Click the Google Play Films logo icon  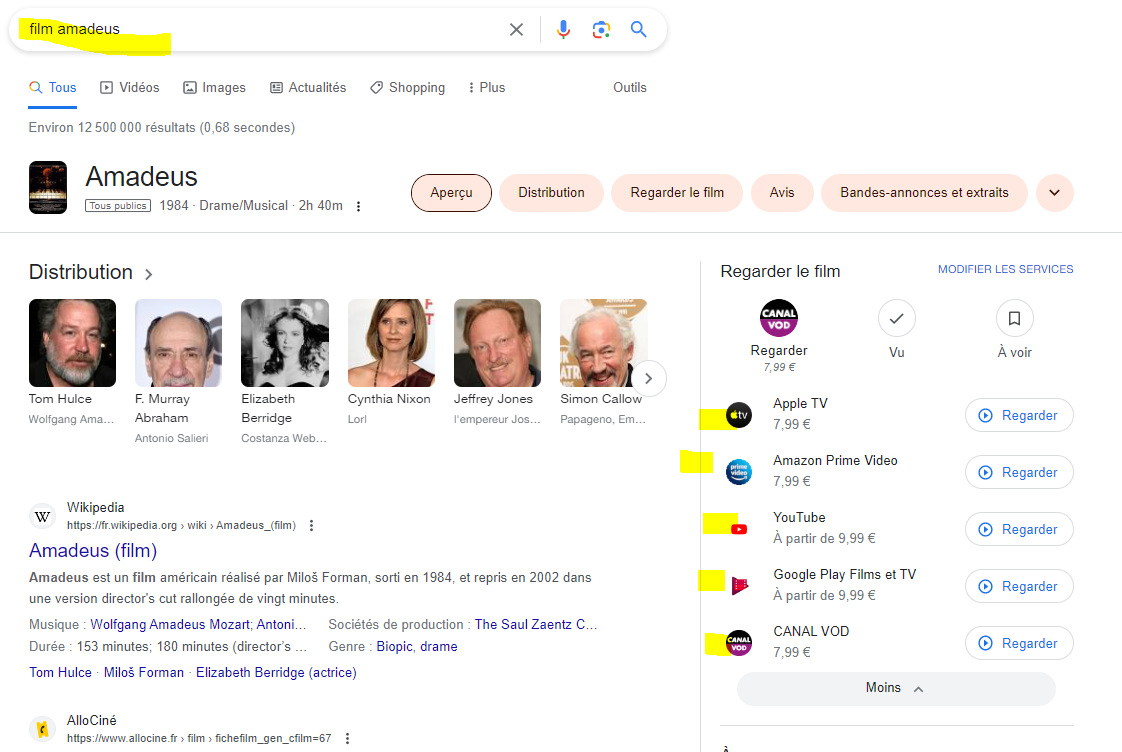tap(739, 586)
